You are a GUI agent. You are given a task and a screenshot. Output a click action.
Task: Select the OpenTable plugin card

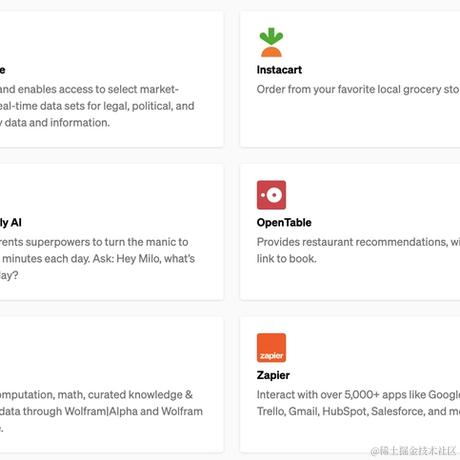click(350, 232)
